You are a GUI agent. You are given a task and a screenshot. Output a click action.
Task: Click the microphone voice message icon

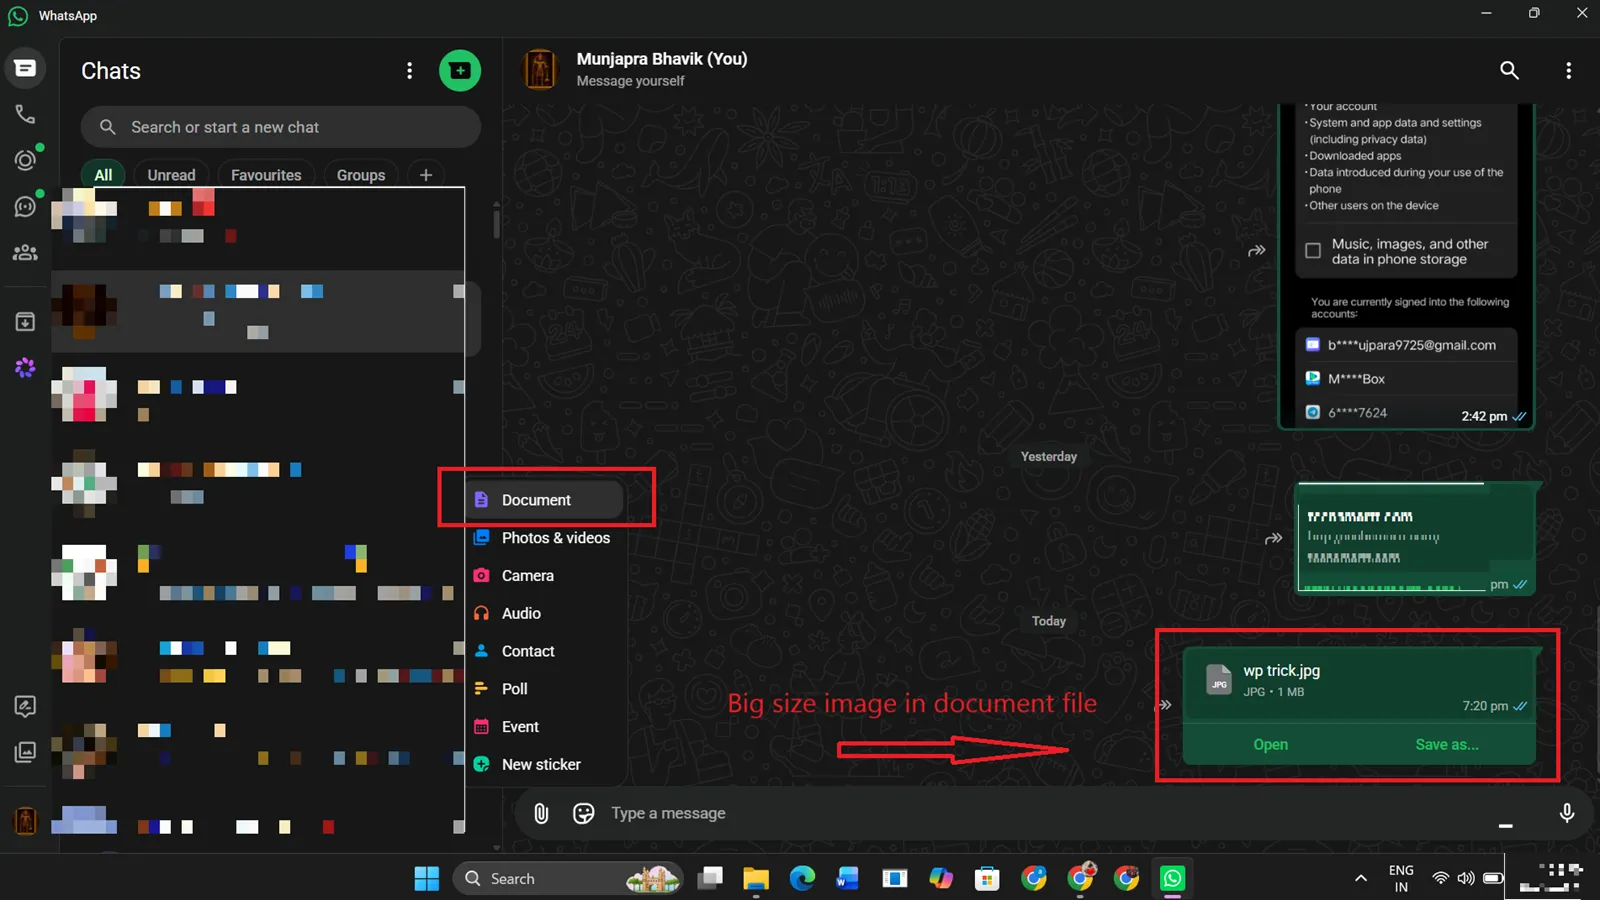point(1567,813)
